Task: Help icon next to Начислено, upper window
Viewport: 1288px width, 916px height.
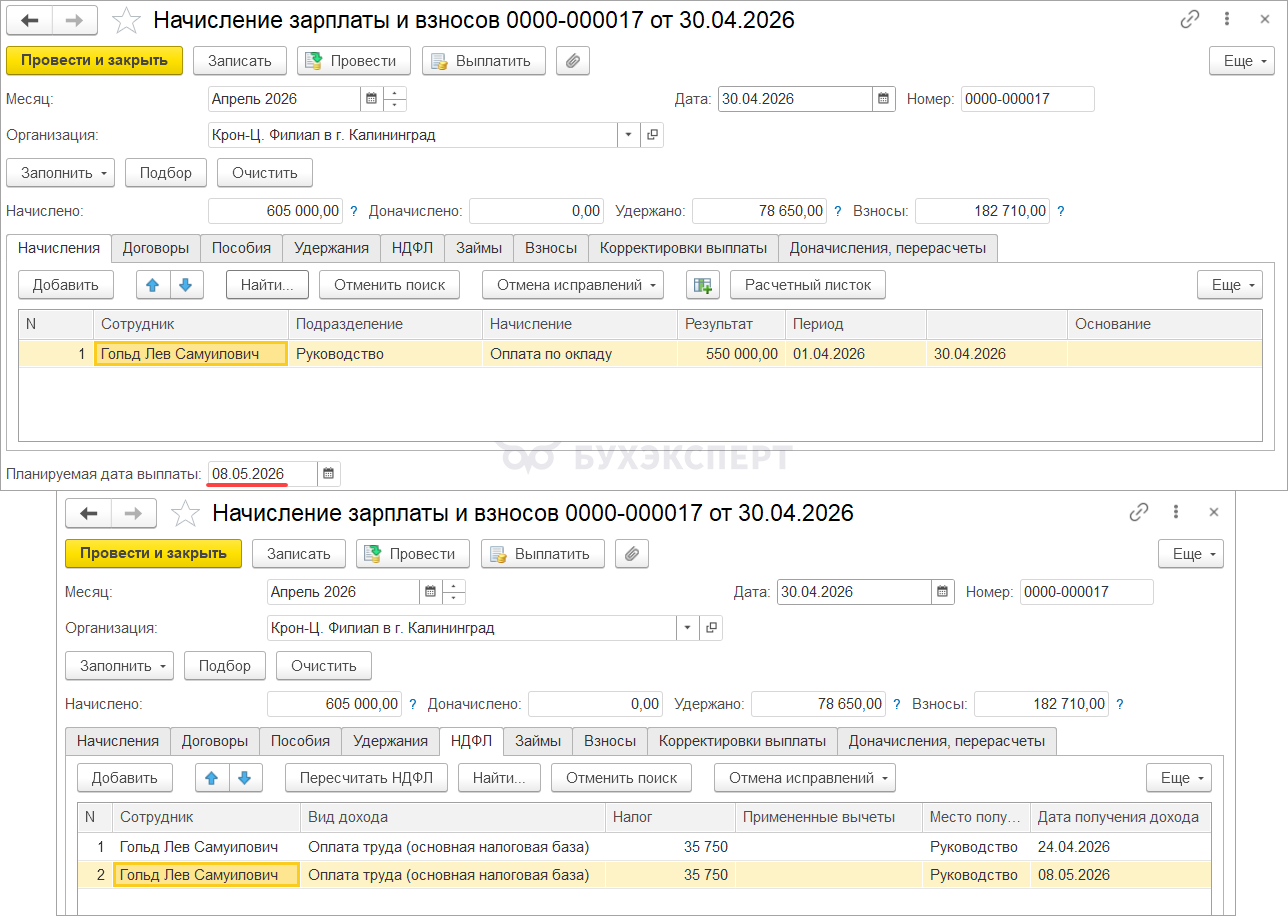Action: click(352, 211)
